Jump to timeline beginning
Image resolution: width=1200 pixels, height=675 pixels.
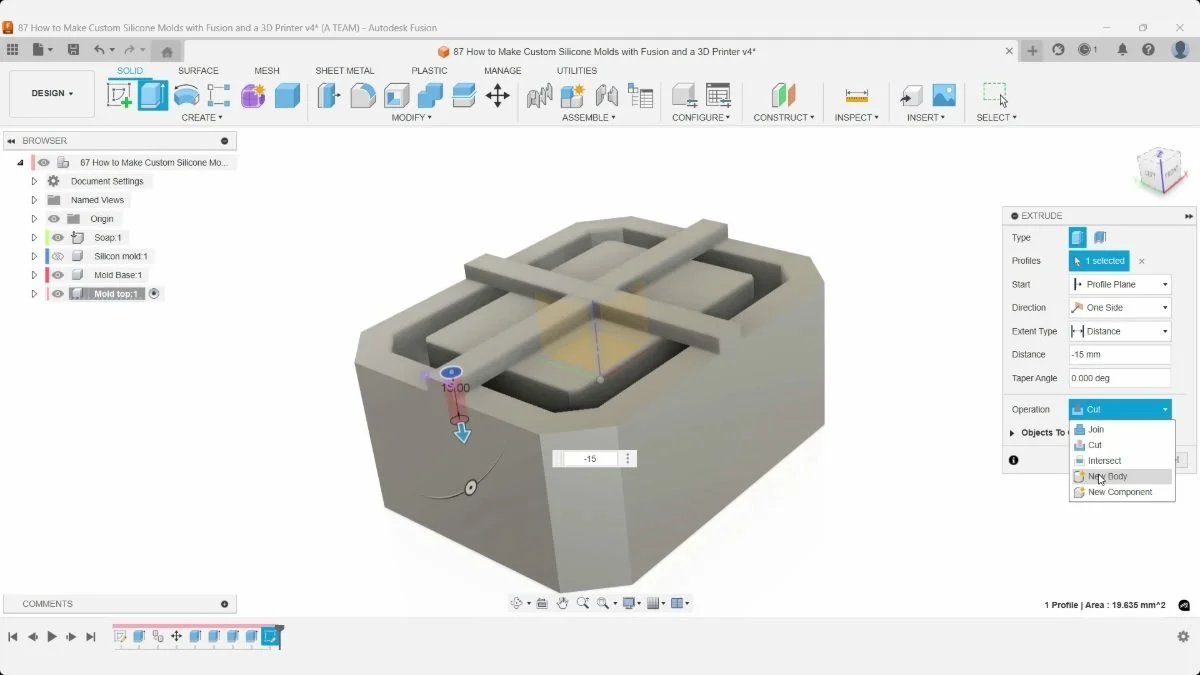point(13,636)
